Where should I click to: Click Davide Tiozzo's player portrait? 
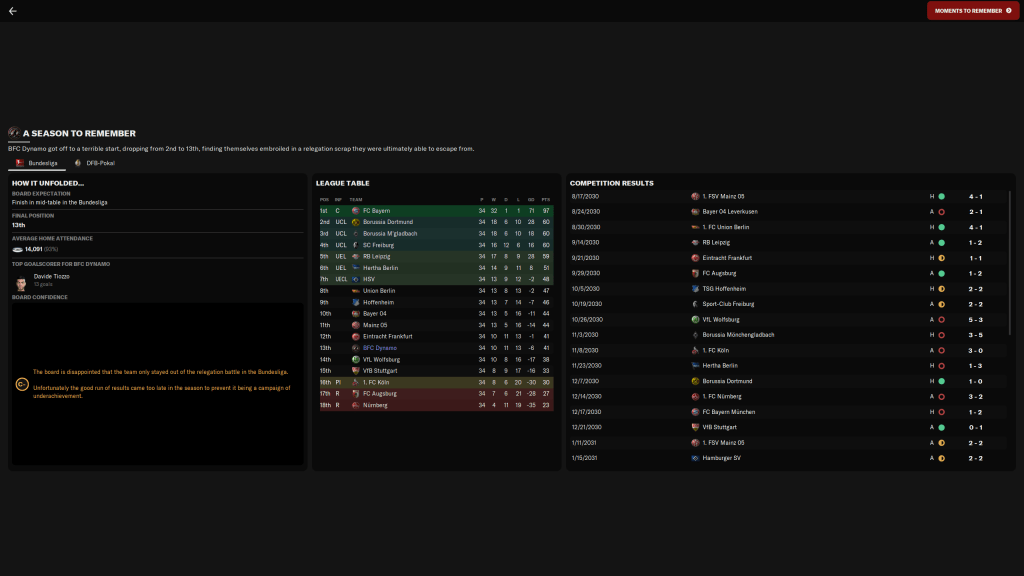coord(20,281)
